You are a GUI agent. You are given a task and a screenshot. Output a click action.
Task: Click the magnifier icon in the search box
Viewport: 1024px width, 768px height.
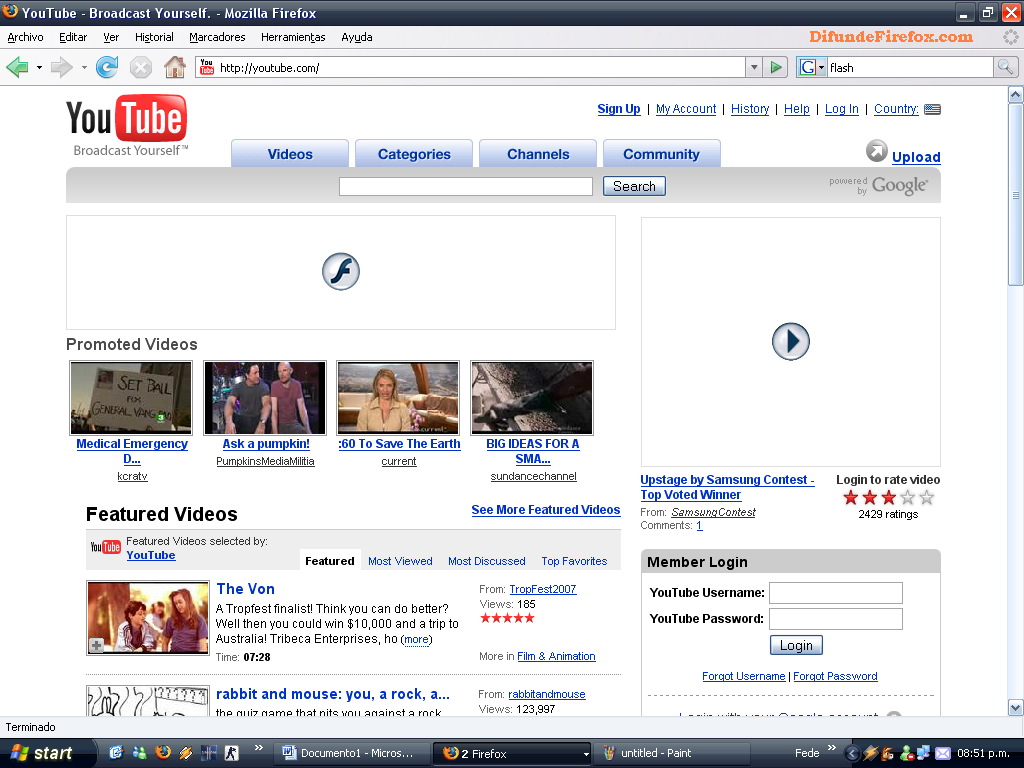click(1005, 67)
